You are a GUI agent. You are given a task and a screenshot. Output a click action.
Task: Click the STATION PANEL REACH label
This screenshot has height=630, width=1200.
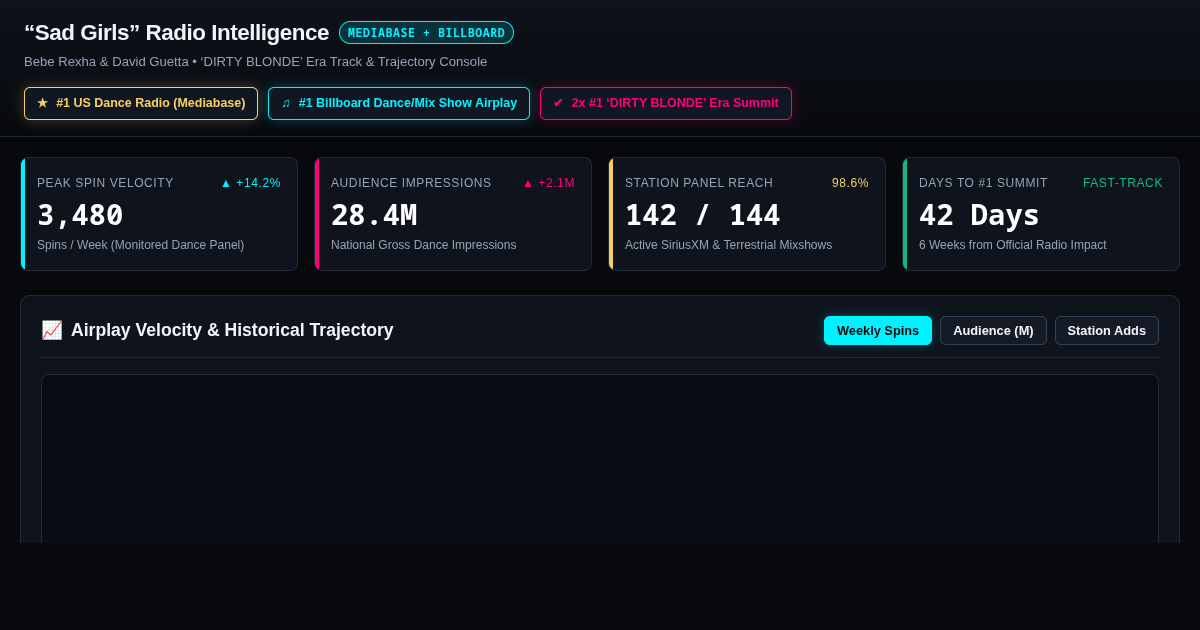tap(699, 183)
